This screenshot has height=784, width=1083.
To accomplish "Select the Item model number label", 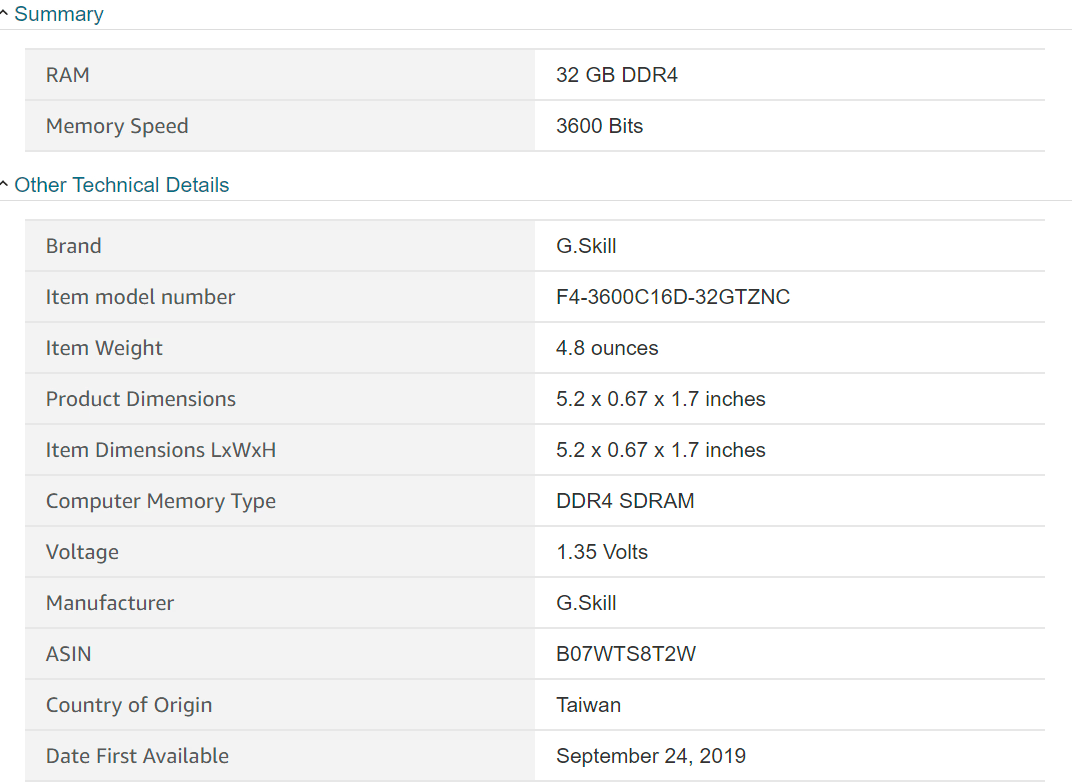I will click(140, 297).
